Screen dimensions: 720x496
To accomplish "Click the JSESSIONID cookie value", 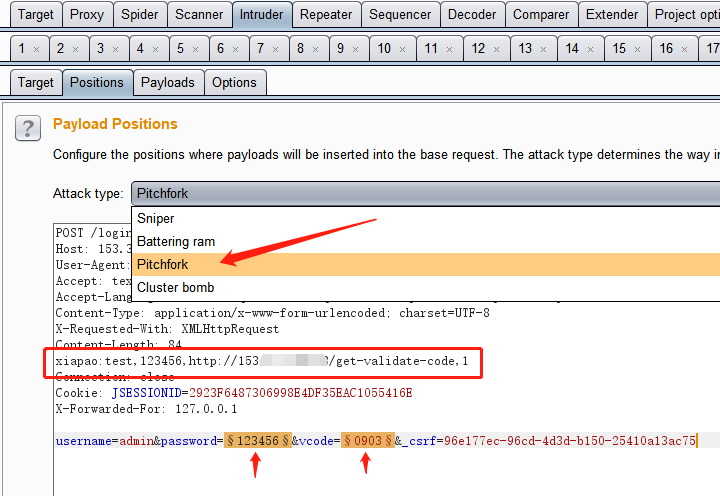I will (x=300, y=393).
